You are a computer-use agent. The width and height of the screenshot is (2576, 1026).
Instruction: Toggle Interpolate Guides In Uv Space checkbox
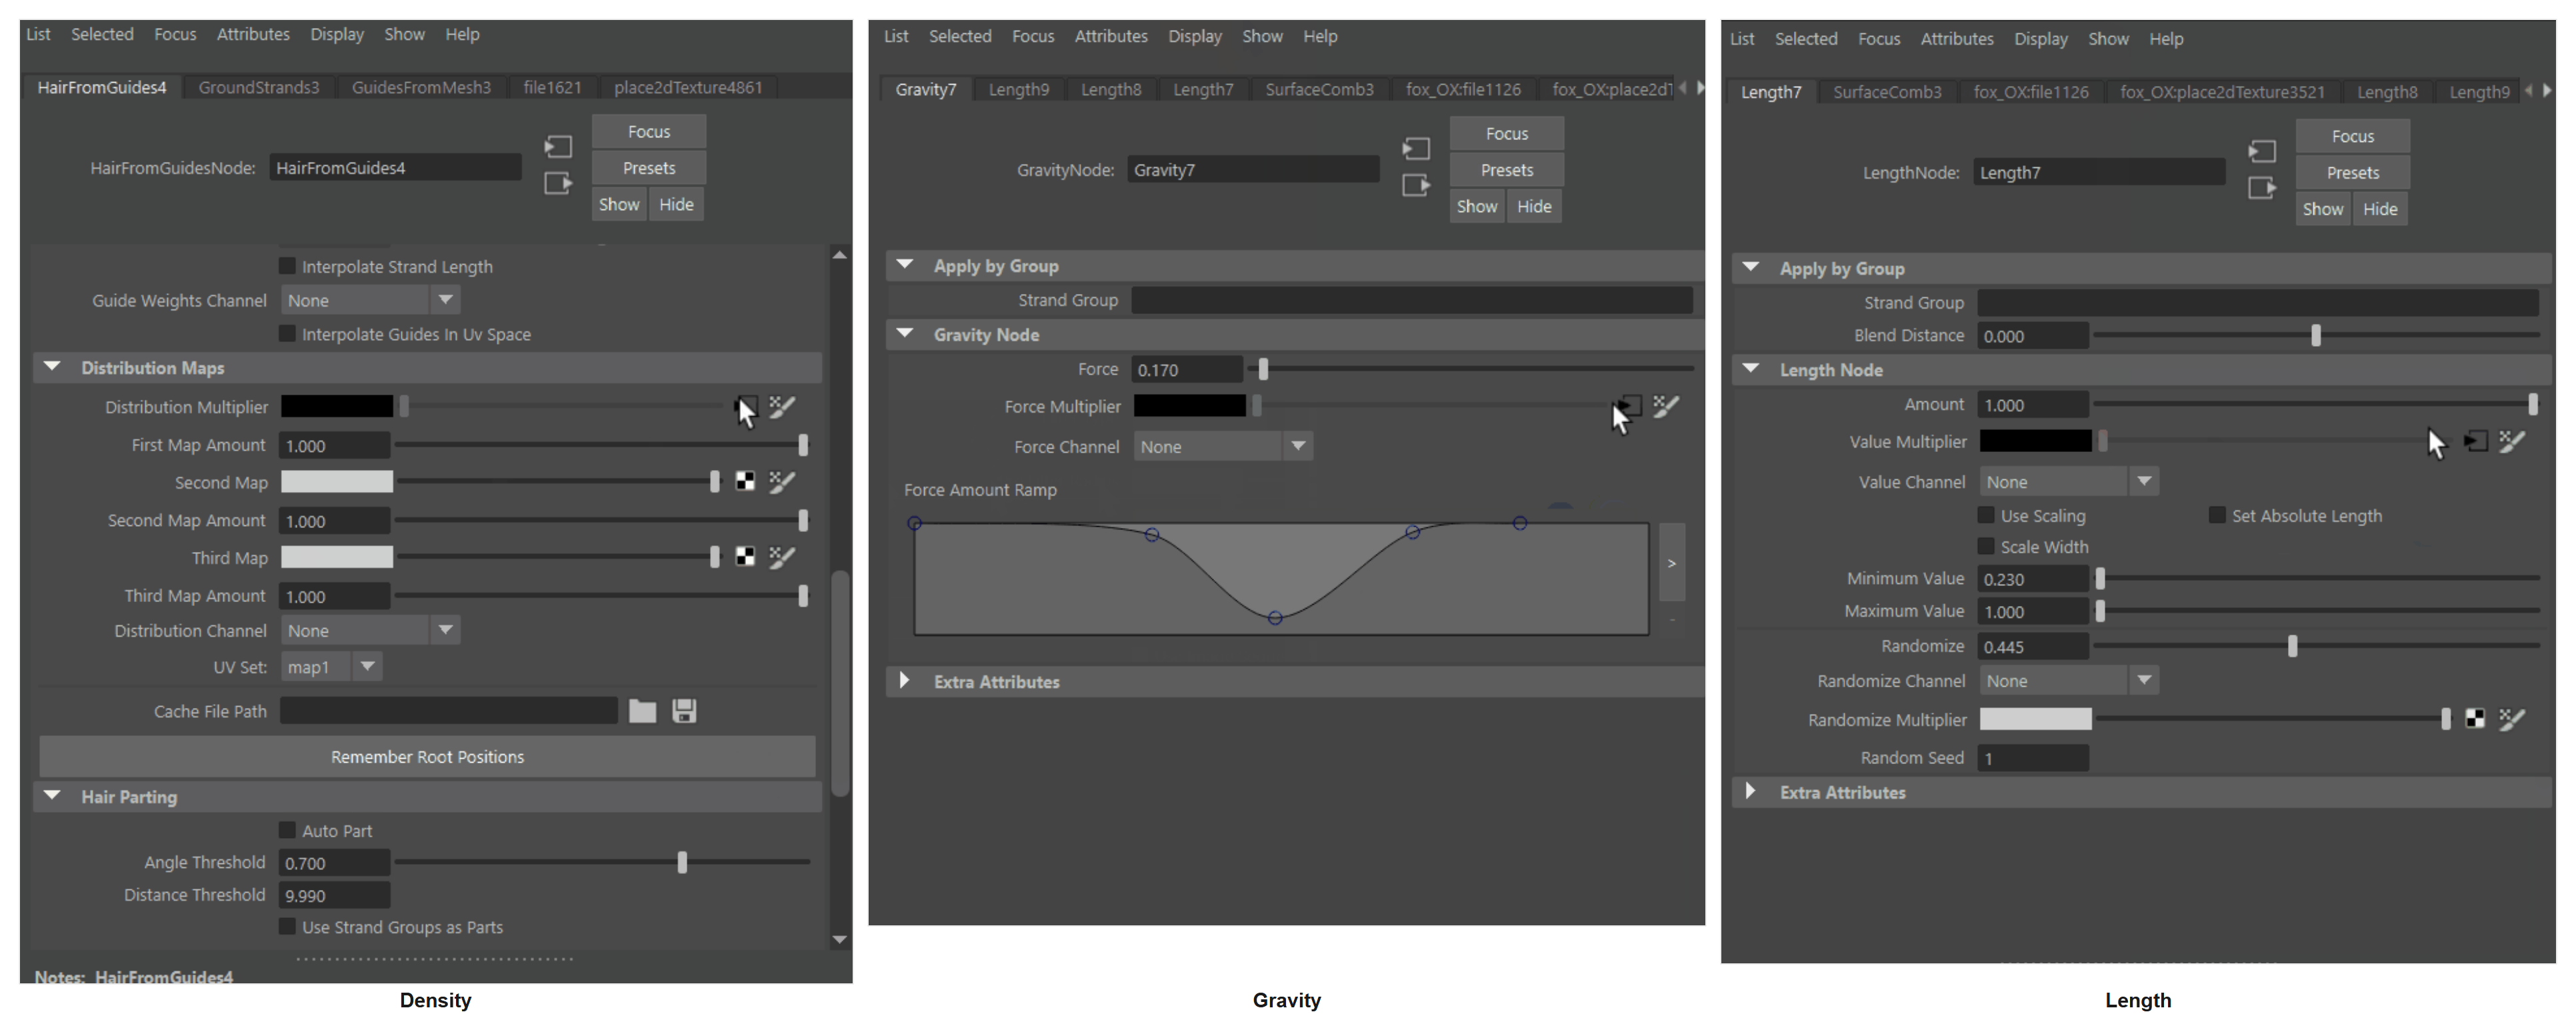coord(287,334)
